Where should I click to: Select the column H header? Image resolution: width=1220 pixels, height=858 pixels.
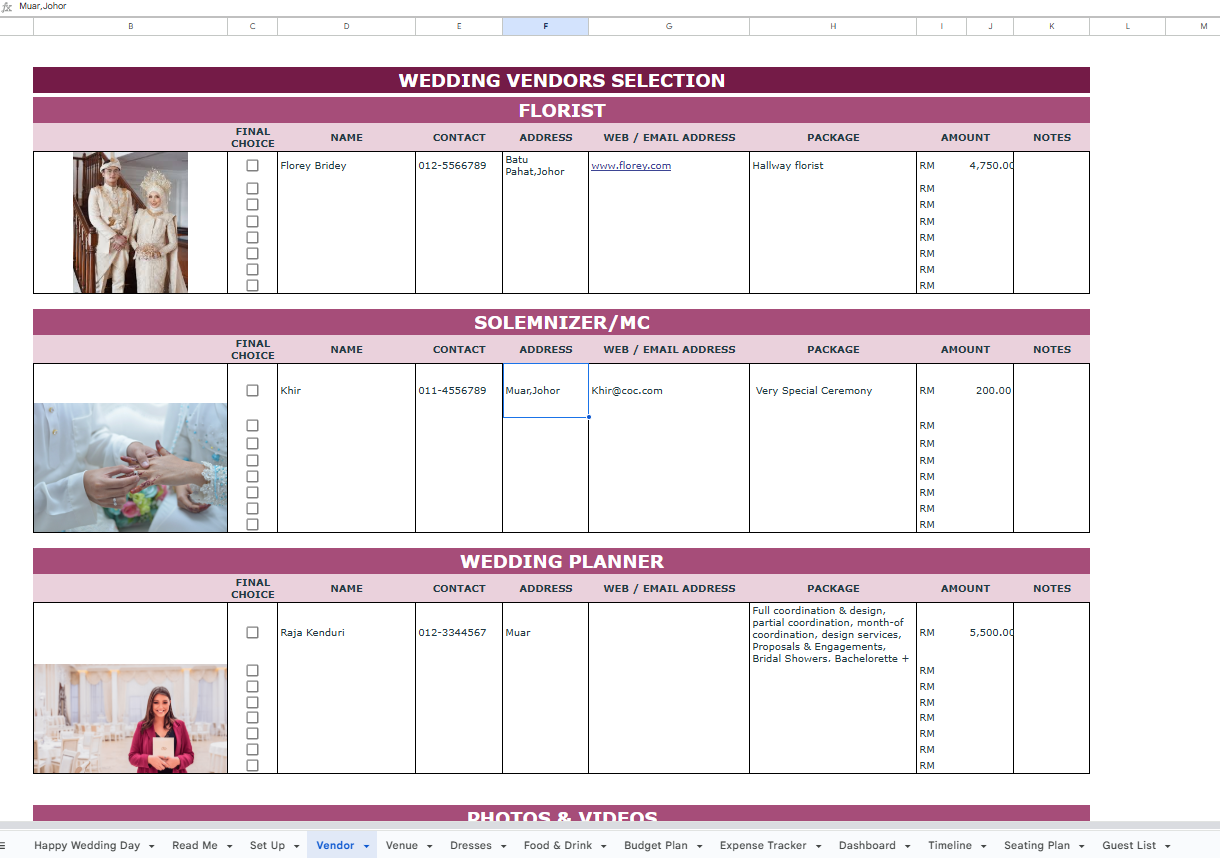pyautogui.click(x=832, y=26)
